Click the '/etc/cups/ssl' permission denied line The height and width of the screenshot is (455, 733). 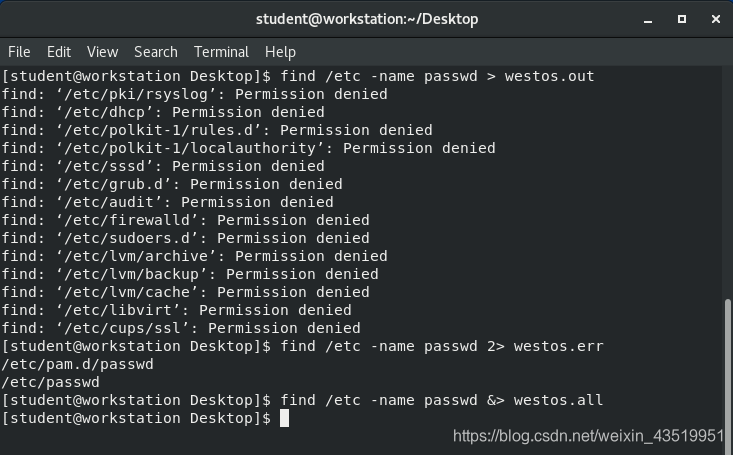coord(181,328)
